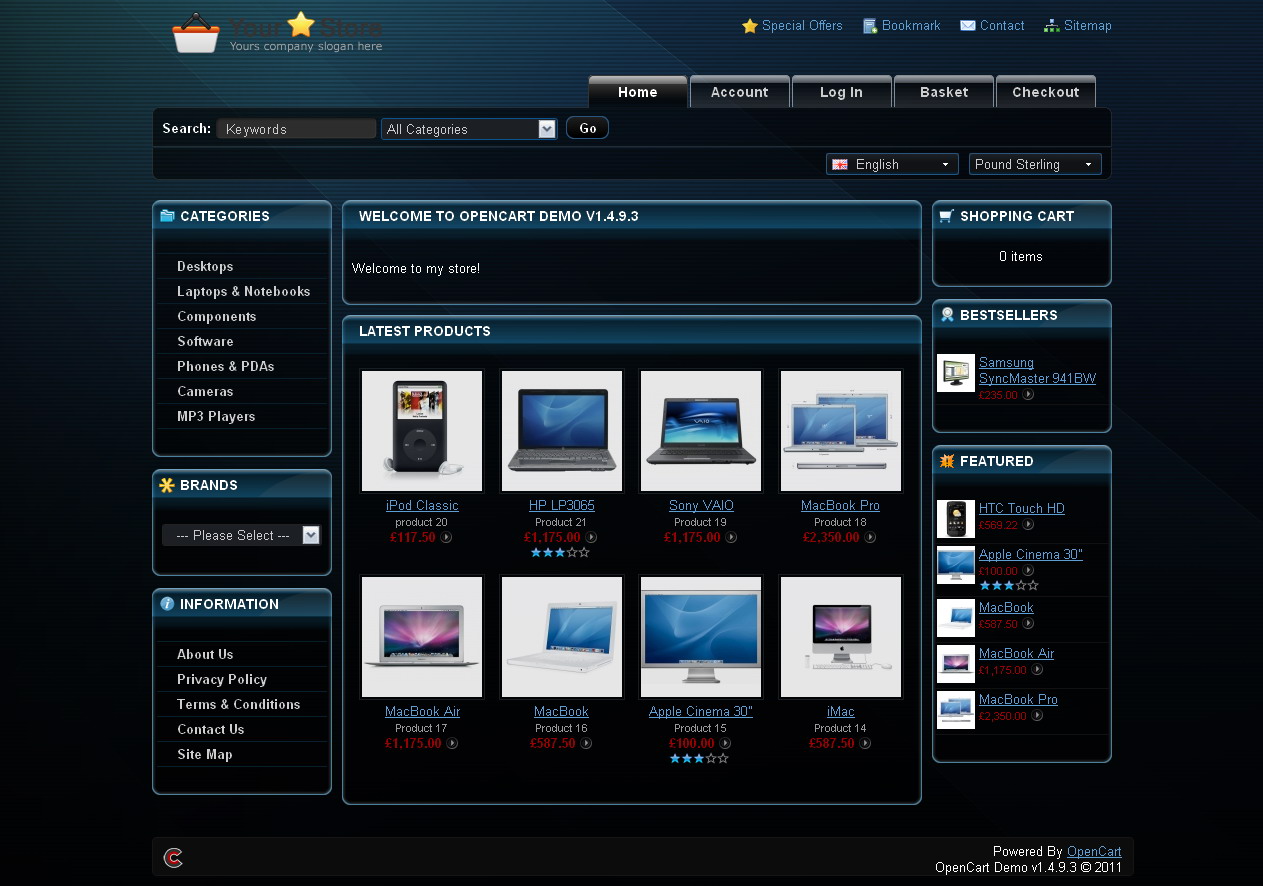Click the "0 items" cart text
This screenshot has height=886, width=1263.
tap(1021, 257)
